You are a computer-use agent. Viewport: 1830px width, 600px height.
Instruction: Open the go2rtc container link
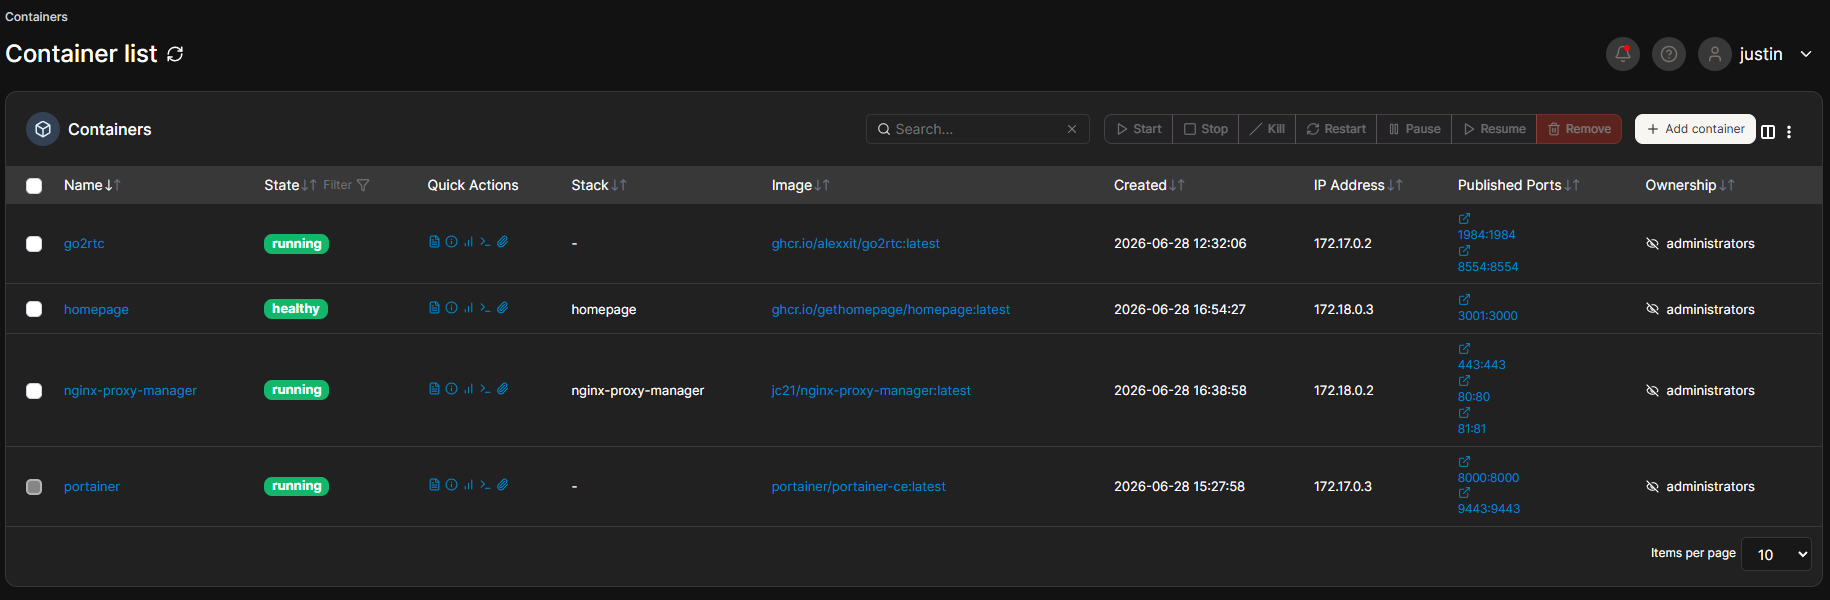(84, 243)
